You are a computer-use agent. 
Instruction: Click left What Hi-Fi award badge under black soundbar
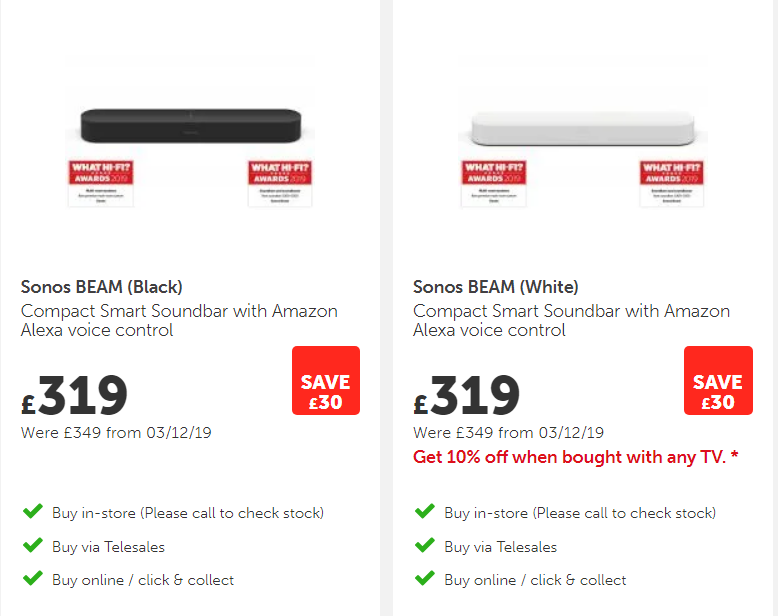pyautogui.click(x=100, y=181)
